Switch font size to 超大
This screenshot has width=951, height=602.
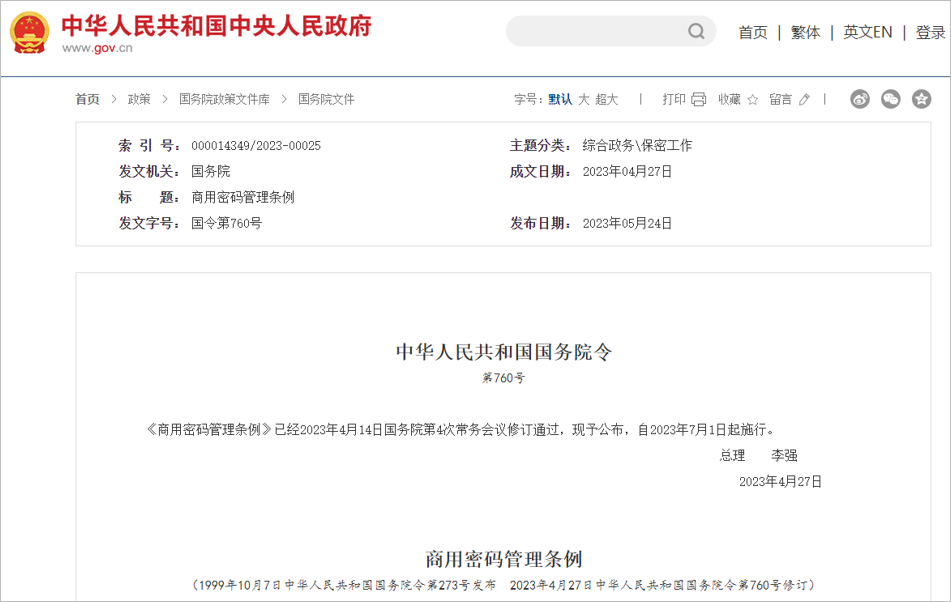coord(607,99)
